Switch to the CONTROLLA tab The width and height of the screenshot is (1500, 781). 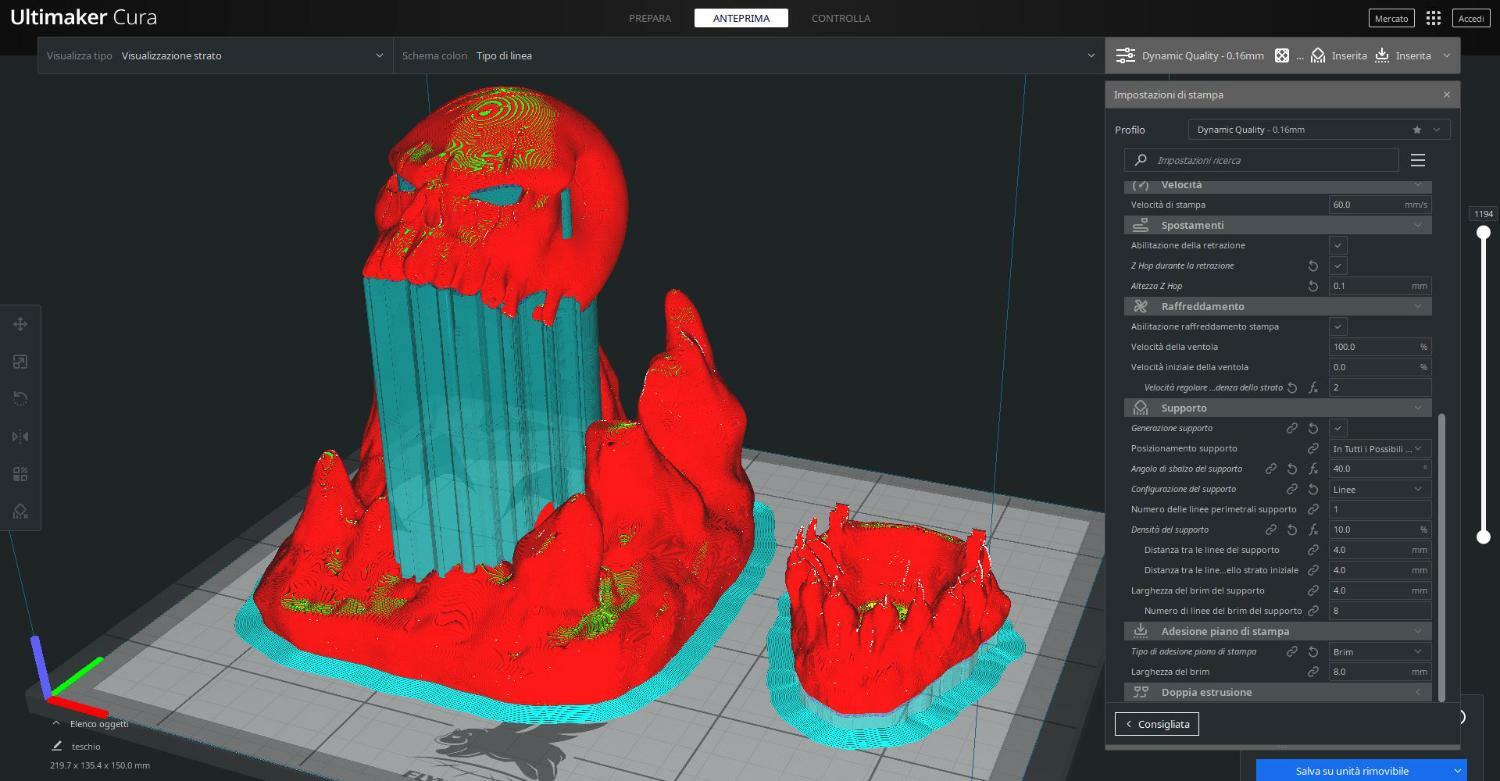pos(840,18)
